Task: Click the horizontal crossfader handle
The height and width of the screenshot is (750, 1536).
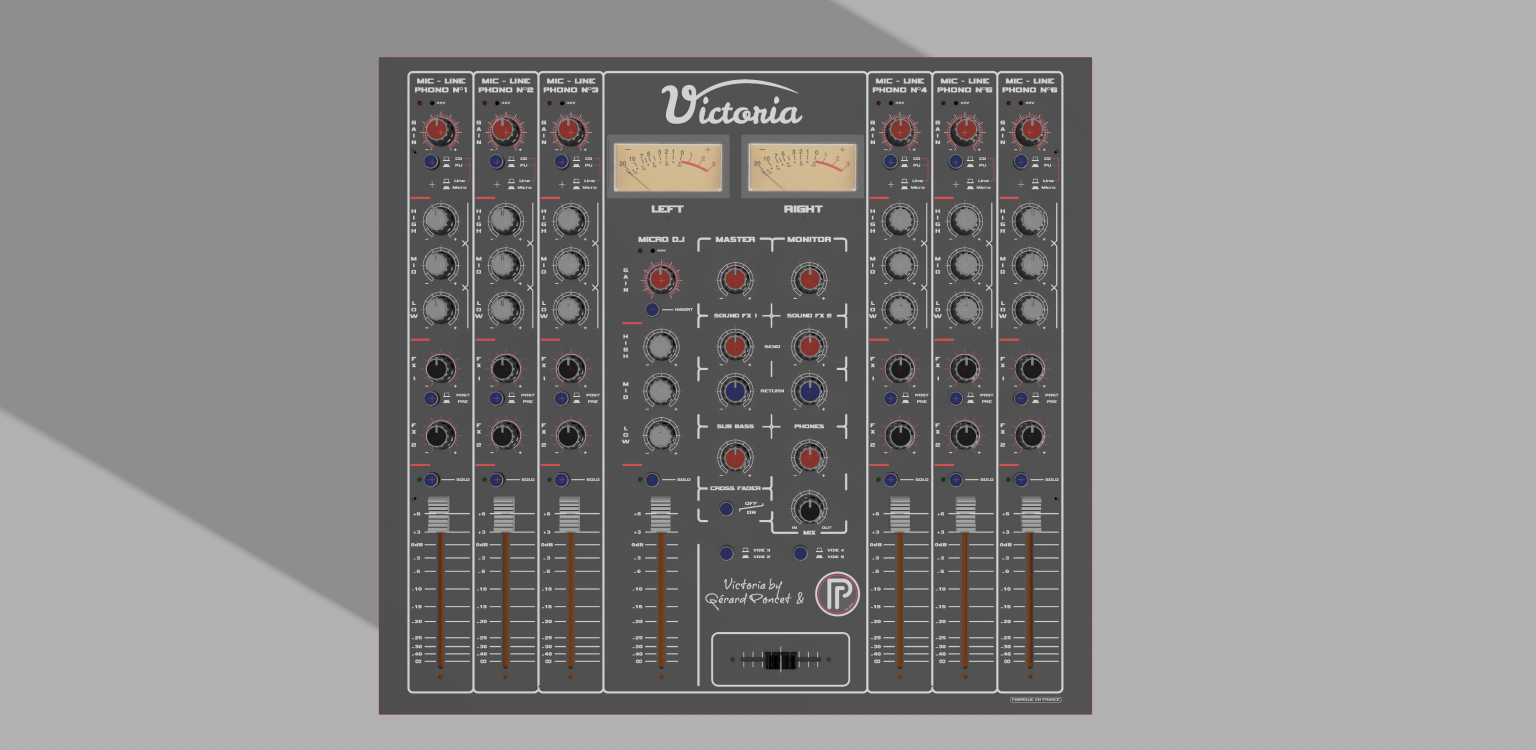Action: 780,660
